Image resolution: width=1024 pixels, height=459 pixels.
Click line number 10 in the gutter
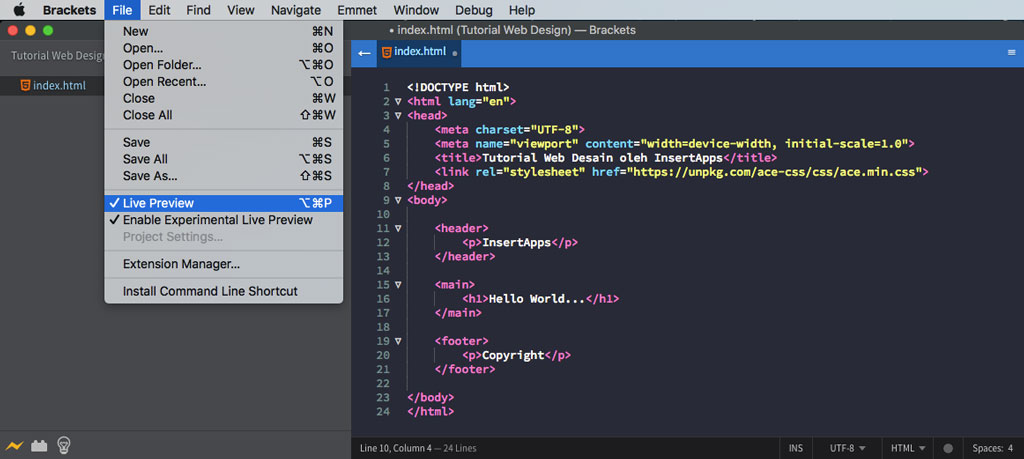click(x=383, y=214)
